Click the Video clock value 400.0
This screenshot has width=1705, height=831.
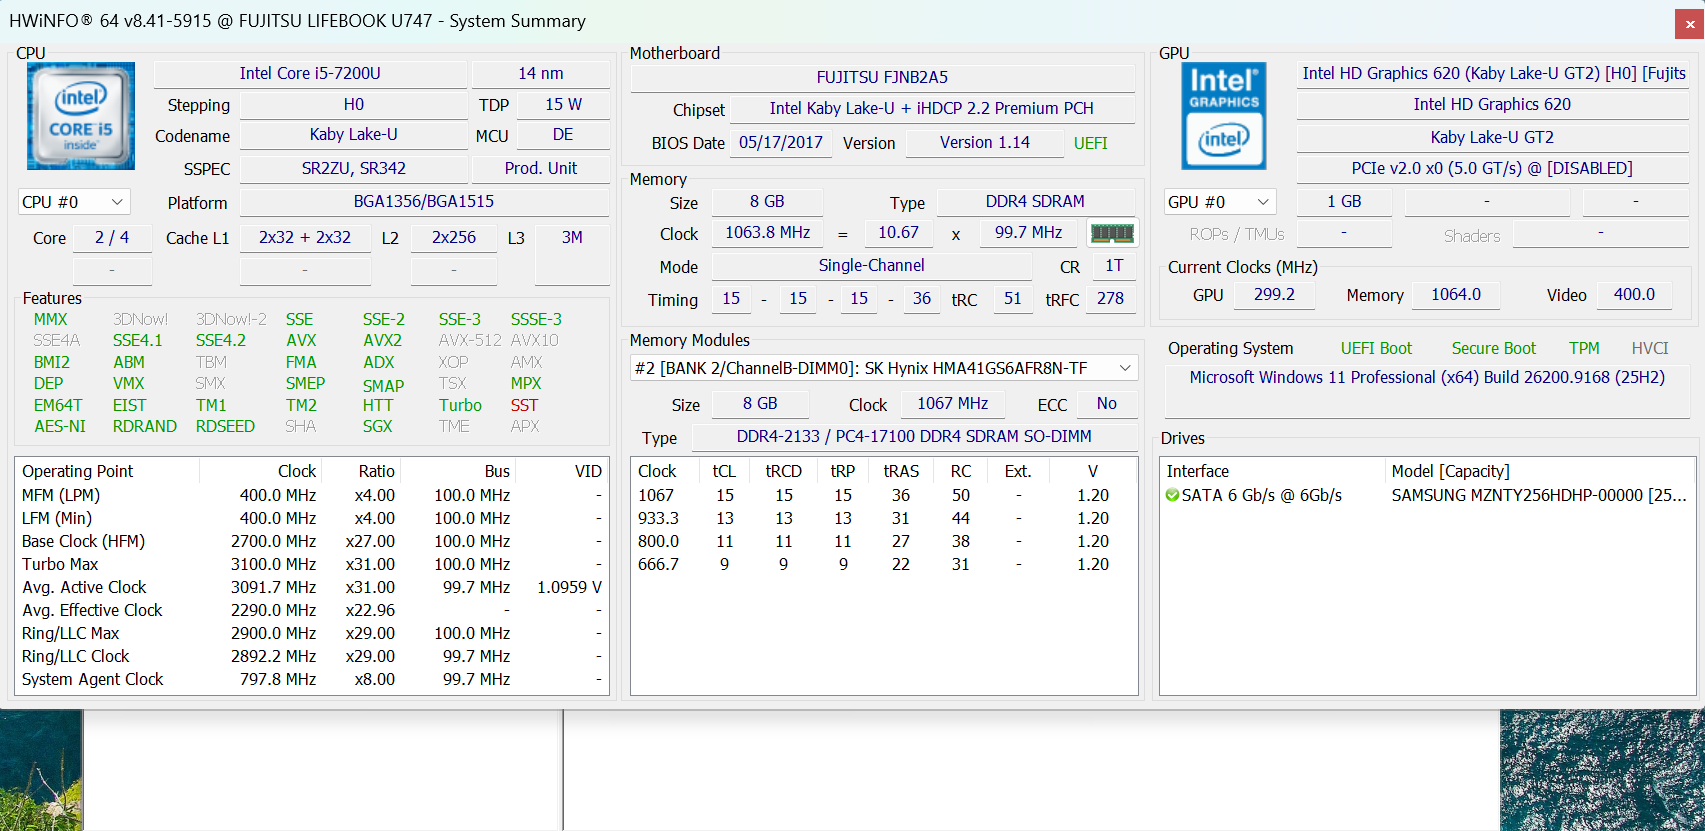pyautogui.click(x=1634, y=294)
